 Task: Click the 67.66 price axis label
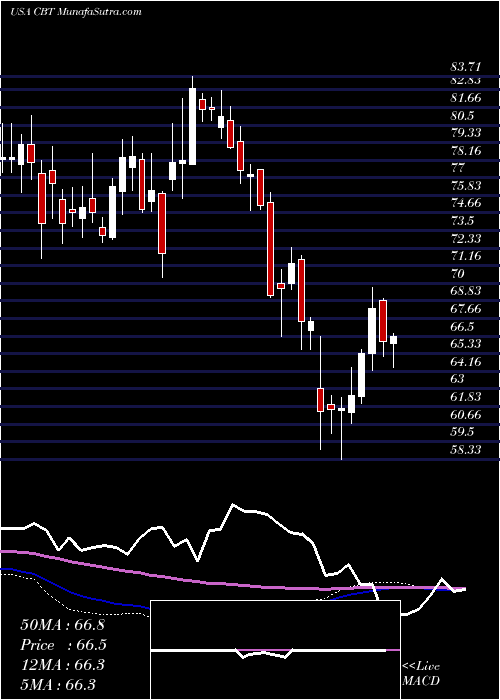(x=466, y=309)
